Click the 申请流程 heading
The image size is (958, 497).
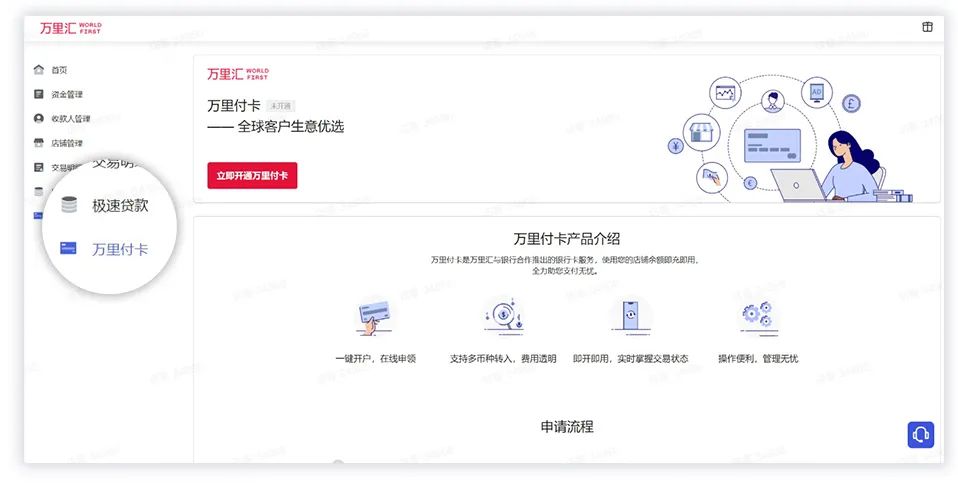click(566, 427)
